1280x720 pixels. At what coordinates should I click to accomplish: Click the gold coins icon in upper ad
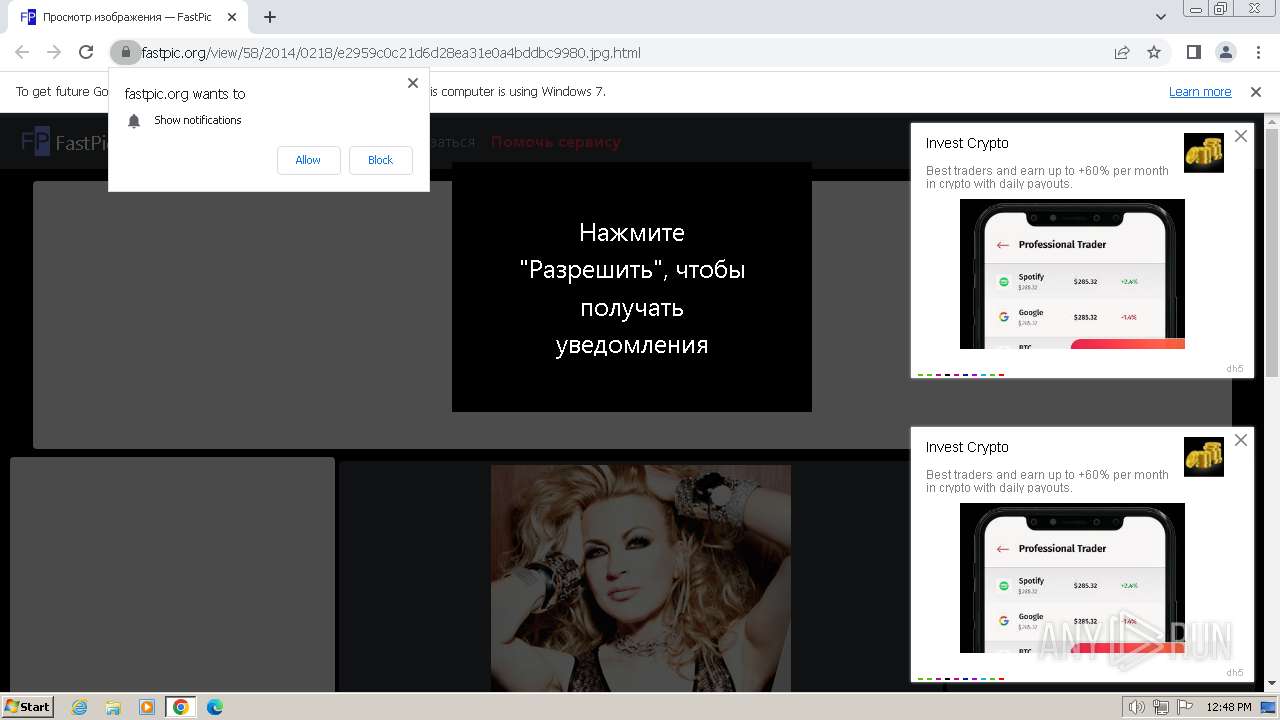(1204, 153)
